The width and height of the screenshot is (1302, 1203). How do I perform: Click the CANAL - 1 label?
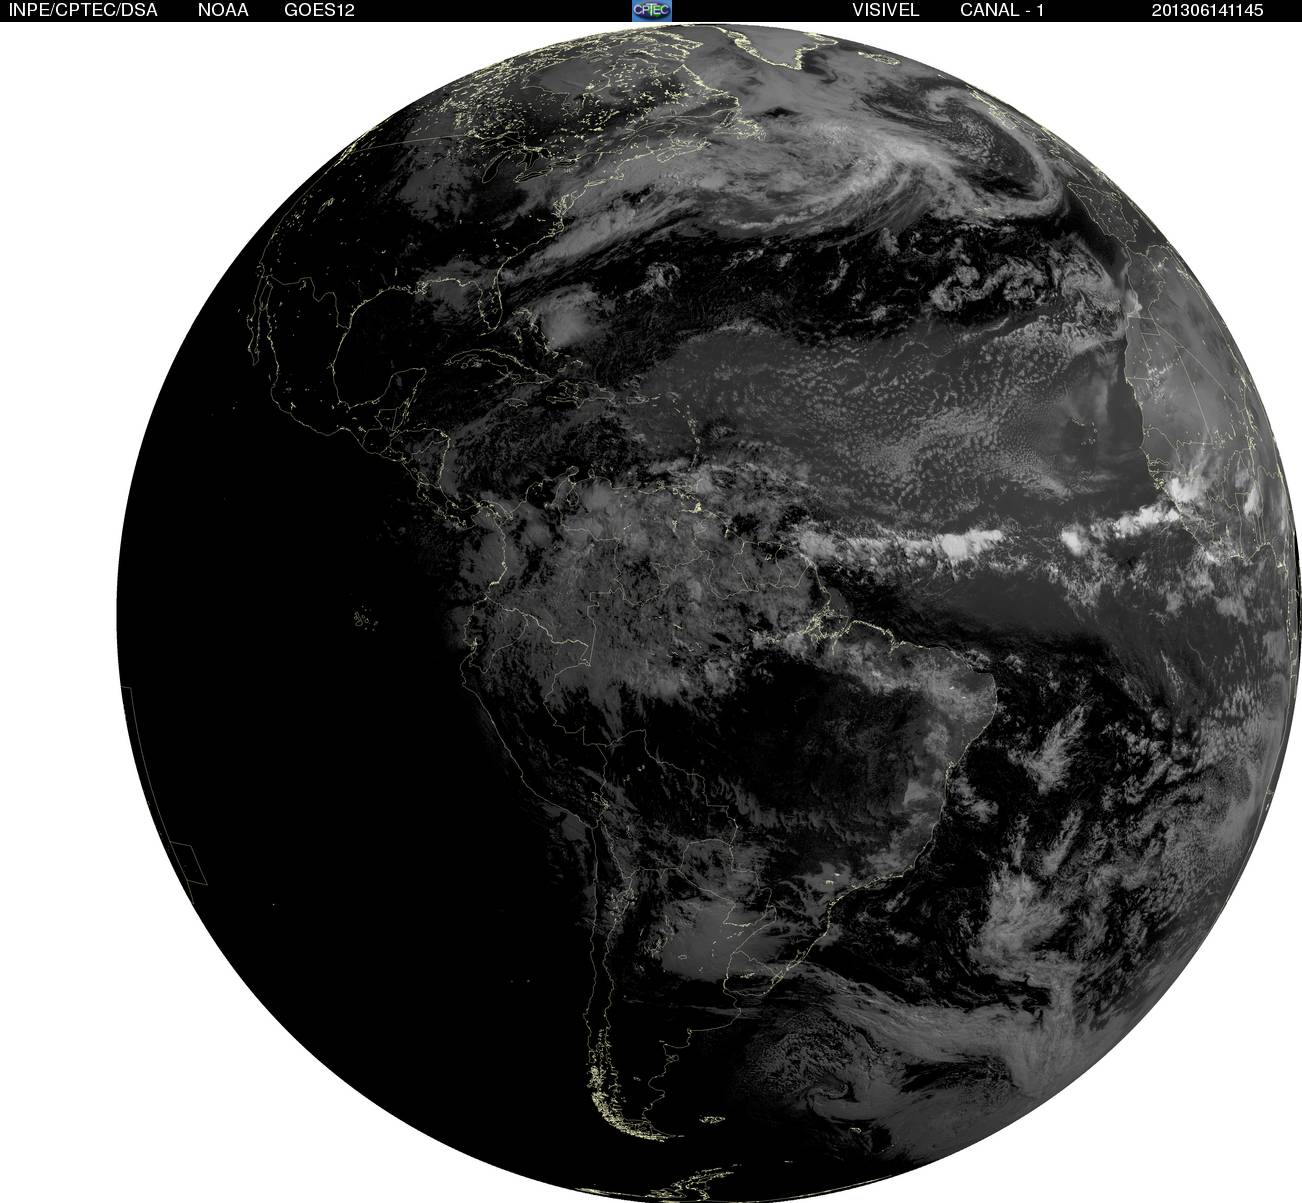click(x=1002, y=10)
